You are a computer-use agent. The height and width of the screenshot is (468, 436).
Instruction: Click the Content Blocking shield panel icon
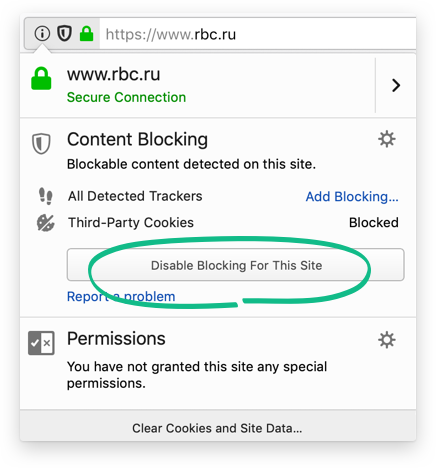coord(41,143)
